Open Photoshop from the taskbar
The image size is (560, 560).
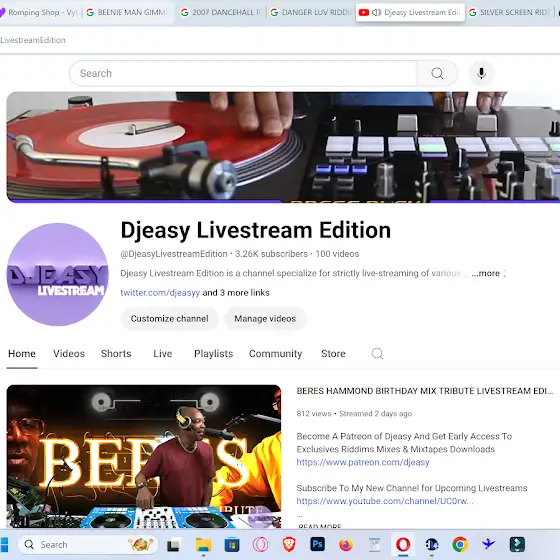(317, 545)
